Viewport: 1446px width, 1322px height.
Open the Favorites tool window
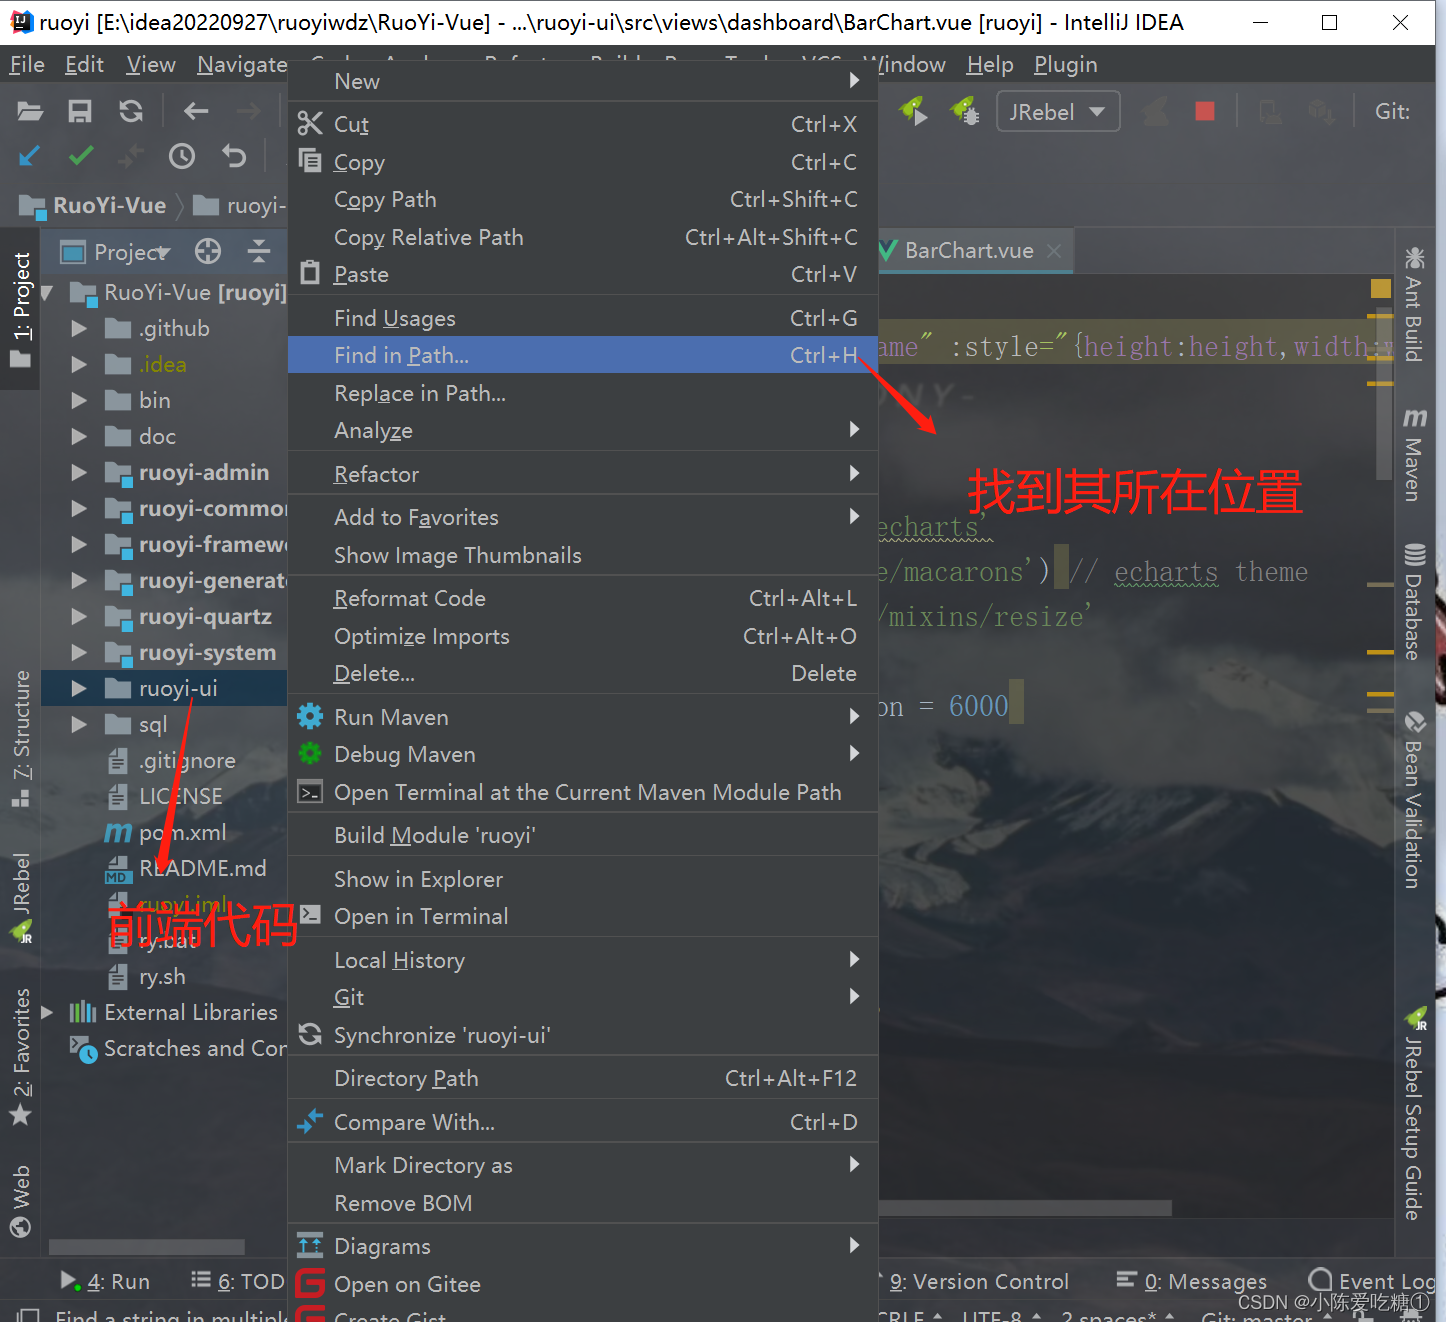click(21, 1057)
